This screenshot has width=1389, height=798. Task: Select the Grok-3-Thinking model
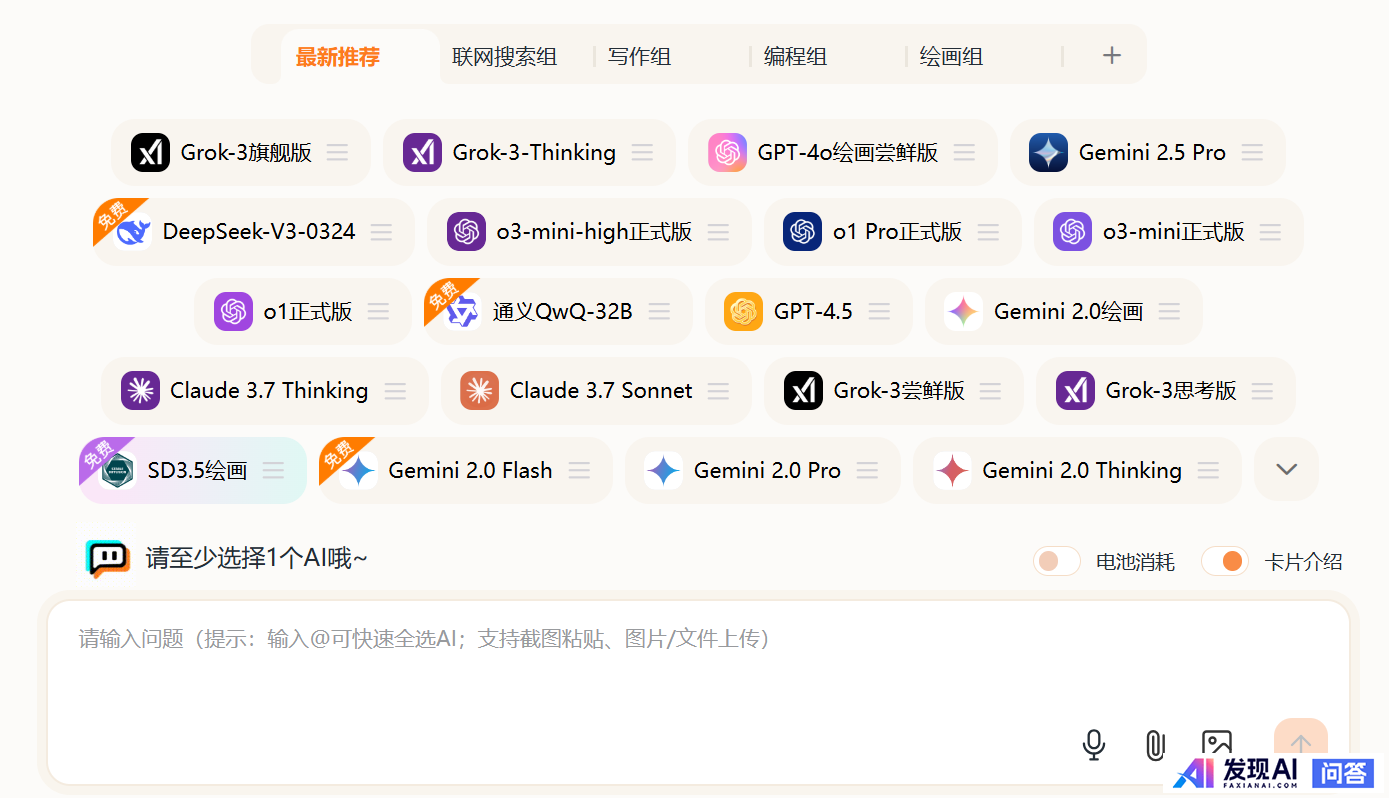(529, 152)
